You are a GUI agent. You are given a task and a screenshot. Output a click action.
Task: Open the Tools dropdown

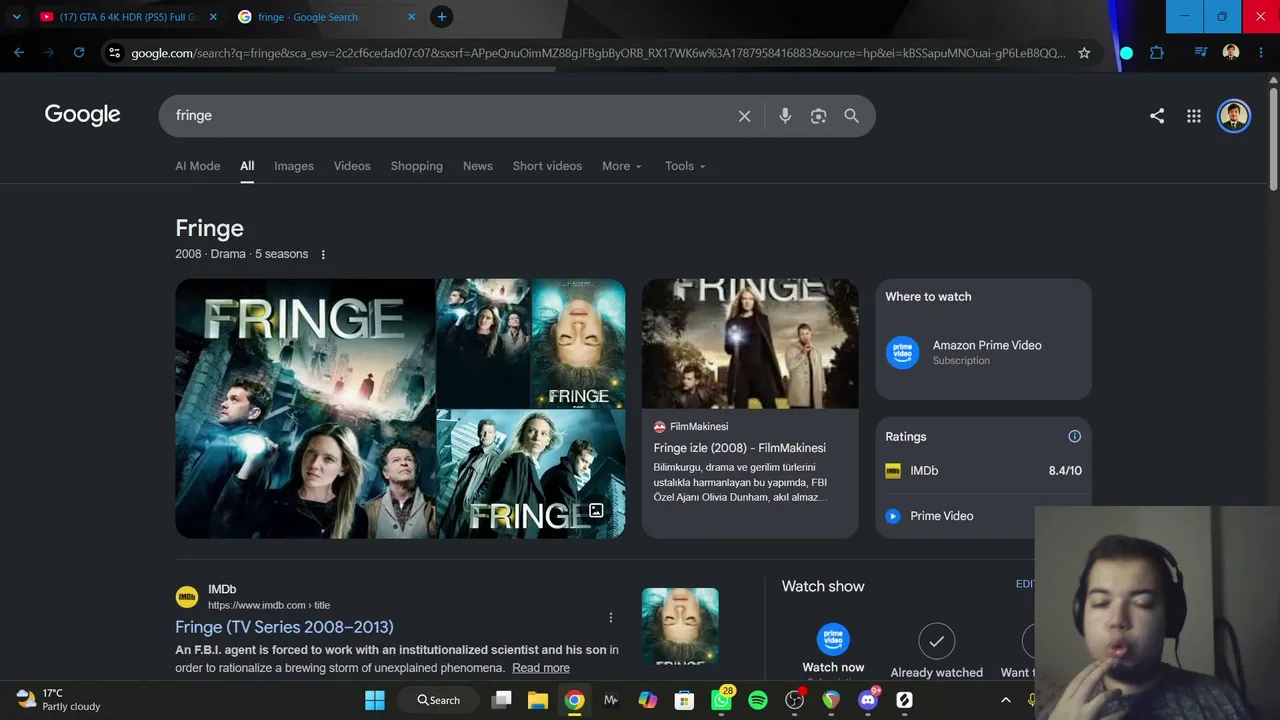pyautogui.click(x=685, y=166)
